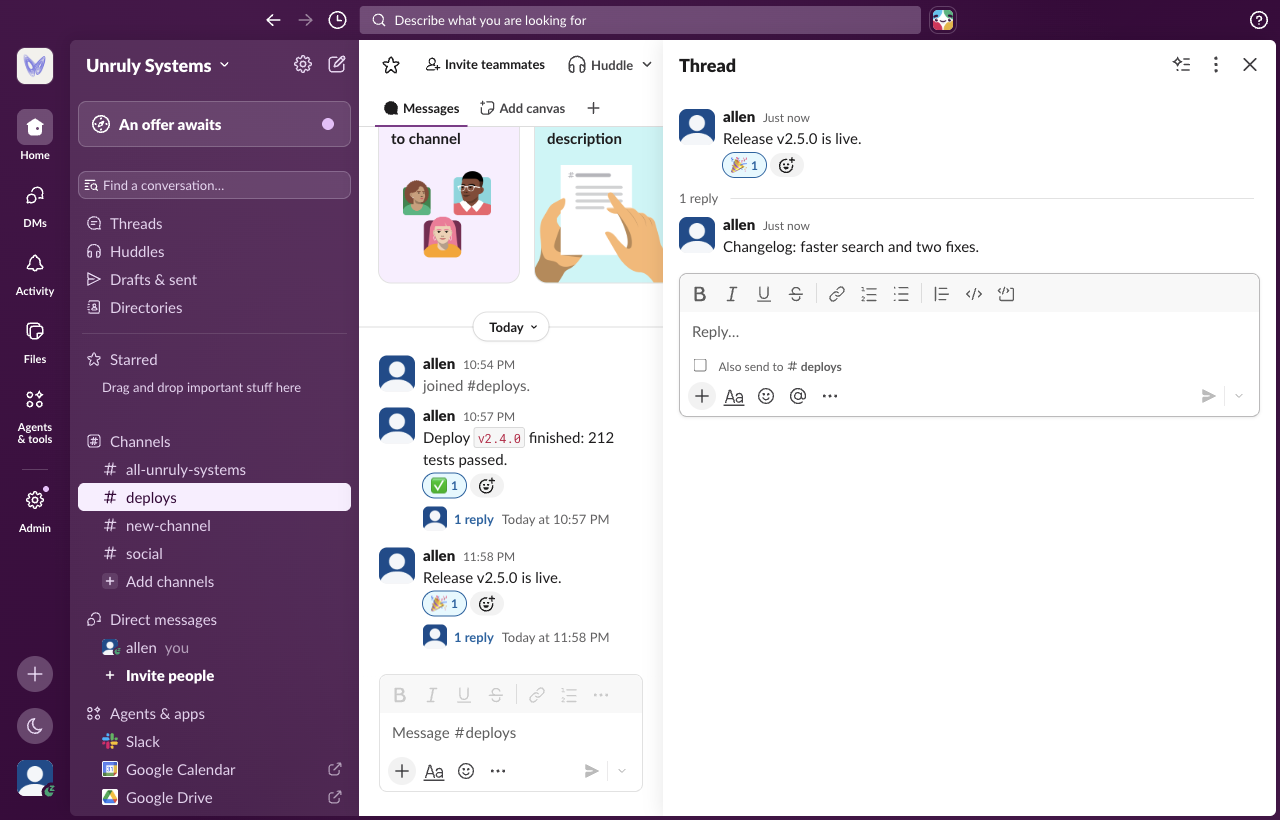Image resolution: width=1280 pixels, height=820 pixels.
Task: Open Agents & tools in left rail
Action: [x=35, y=414]
